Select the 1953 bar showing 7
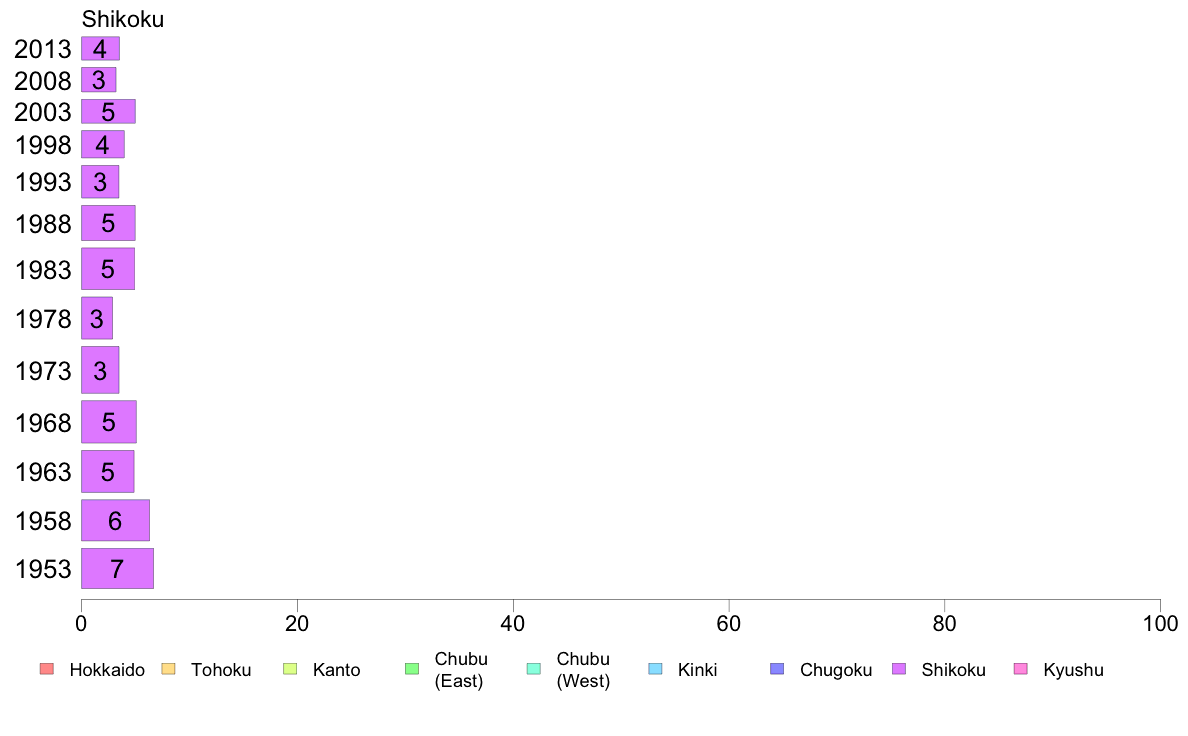Image resolution: width=1188 pixels, height=736 pixels. 117,568
